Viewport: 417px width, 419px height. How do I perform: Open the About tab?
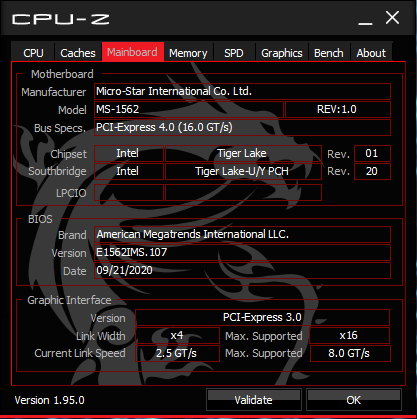[x=371, y=52]
